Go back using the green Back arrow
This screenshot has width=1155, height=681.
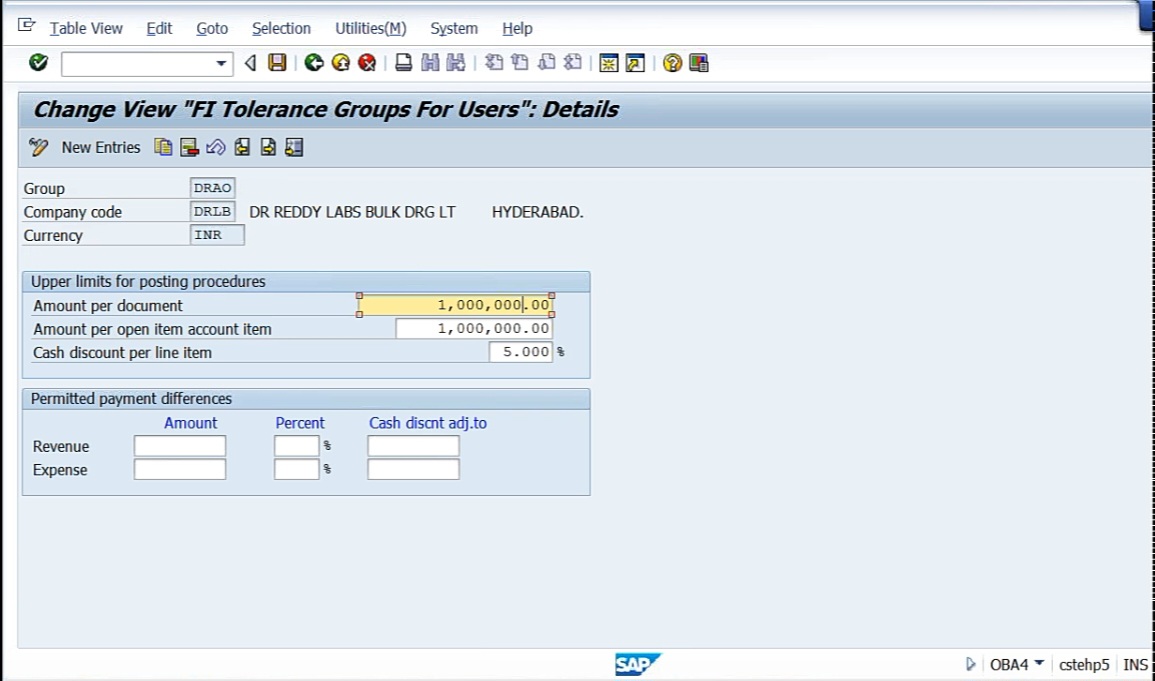click(x=314, y=63)
